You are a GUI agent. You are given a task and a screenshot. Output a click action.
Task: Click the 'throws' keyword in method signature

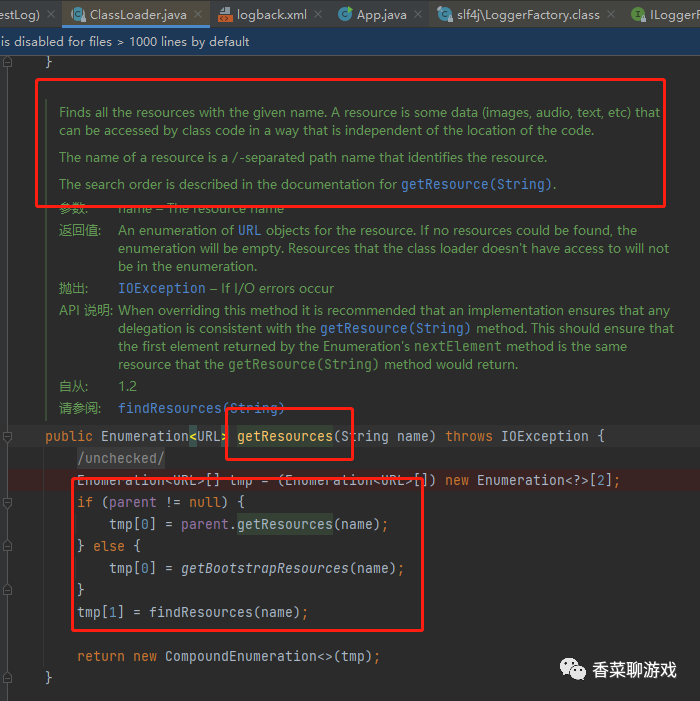[468, 436]
